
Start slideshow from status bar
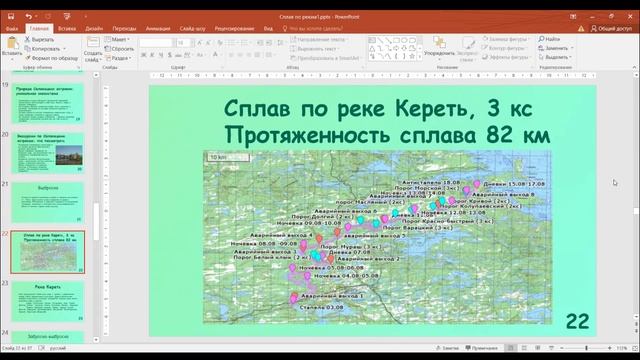click(551, 348)
